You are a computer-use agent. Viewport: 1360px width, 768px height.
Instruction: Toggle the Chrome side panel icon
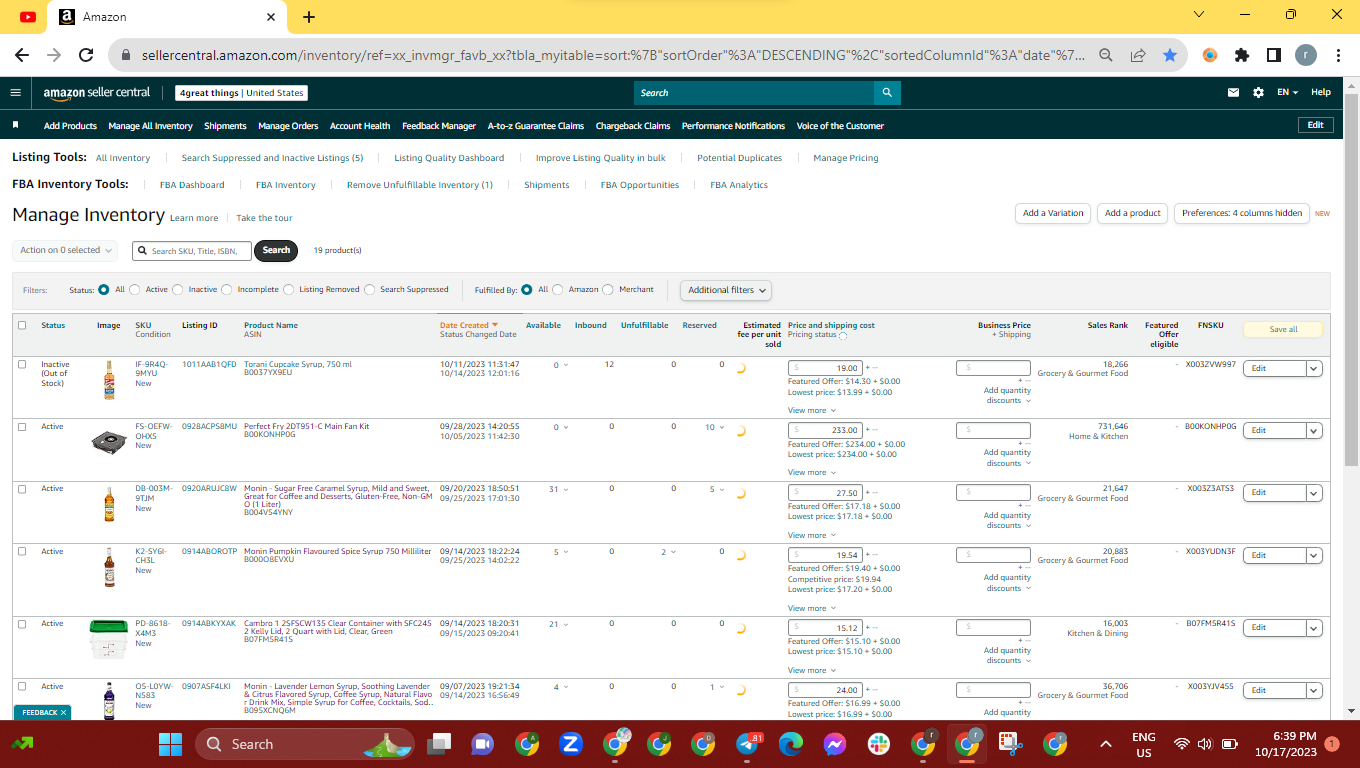1274,56
